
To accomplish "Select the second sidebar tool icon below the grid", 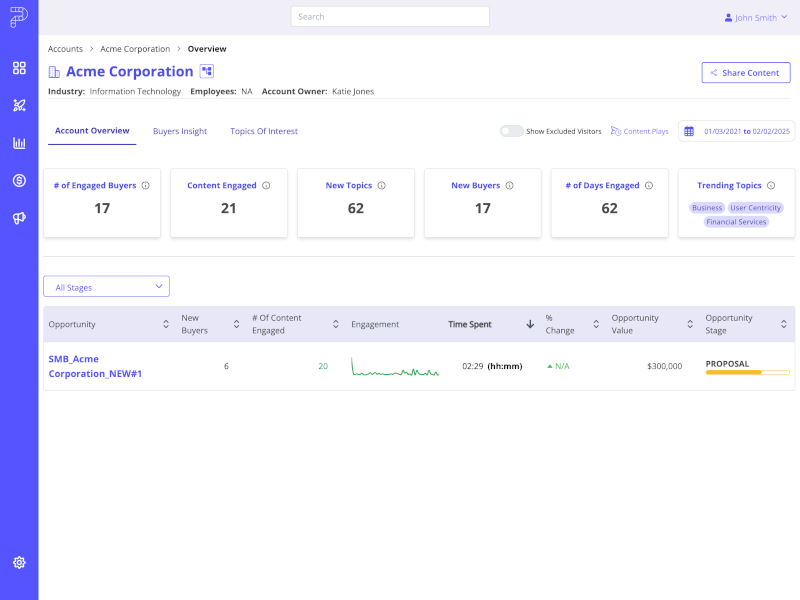I will 19,105.
